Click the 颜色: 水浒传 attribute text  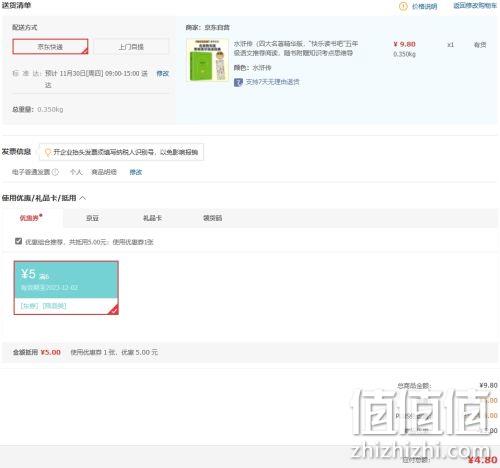tap(252, 68)
